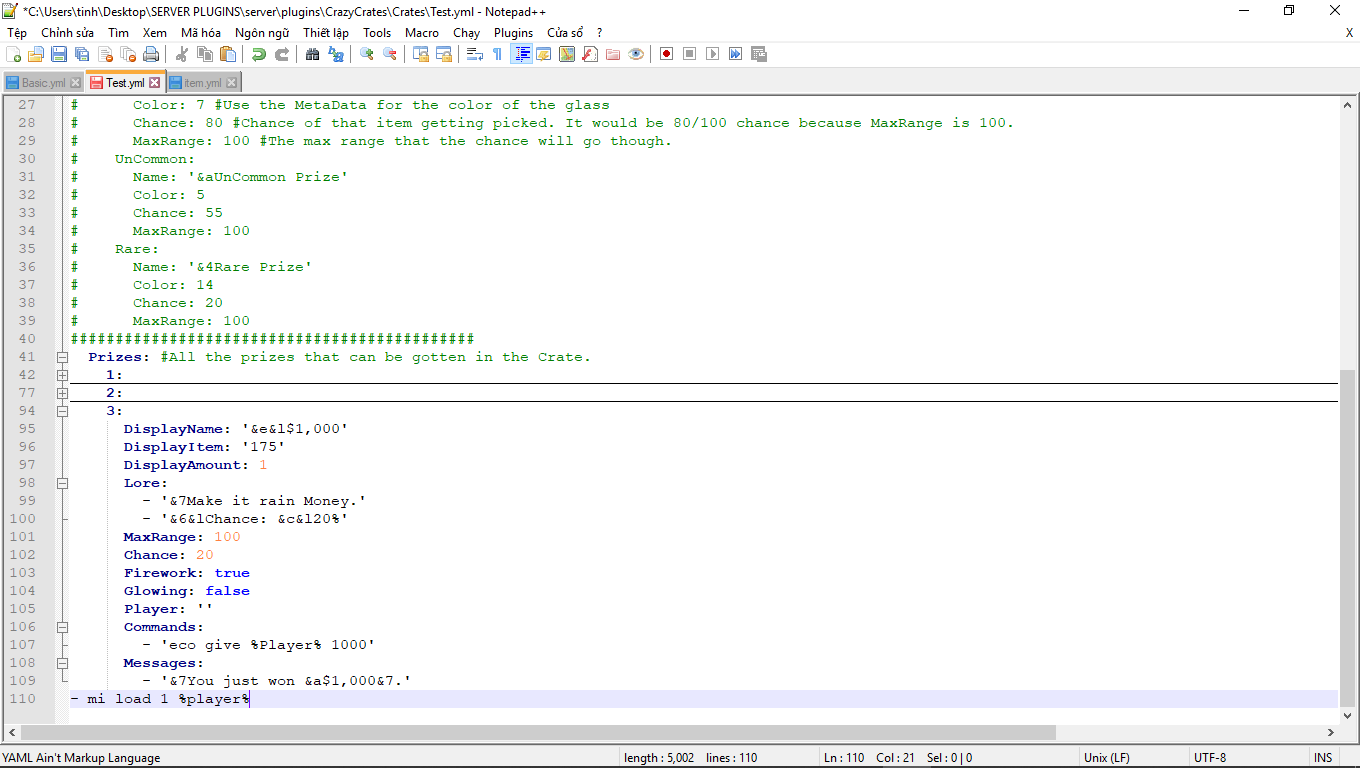Click the Cut scissors icon

(x=182, y=54)
